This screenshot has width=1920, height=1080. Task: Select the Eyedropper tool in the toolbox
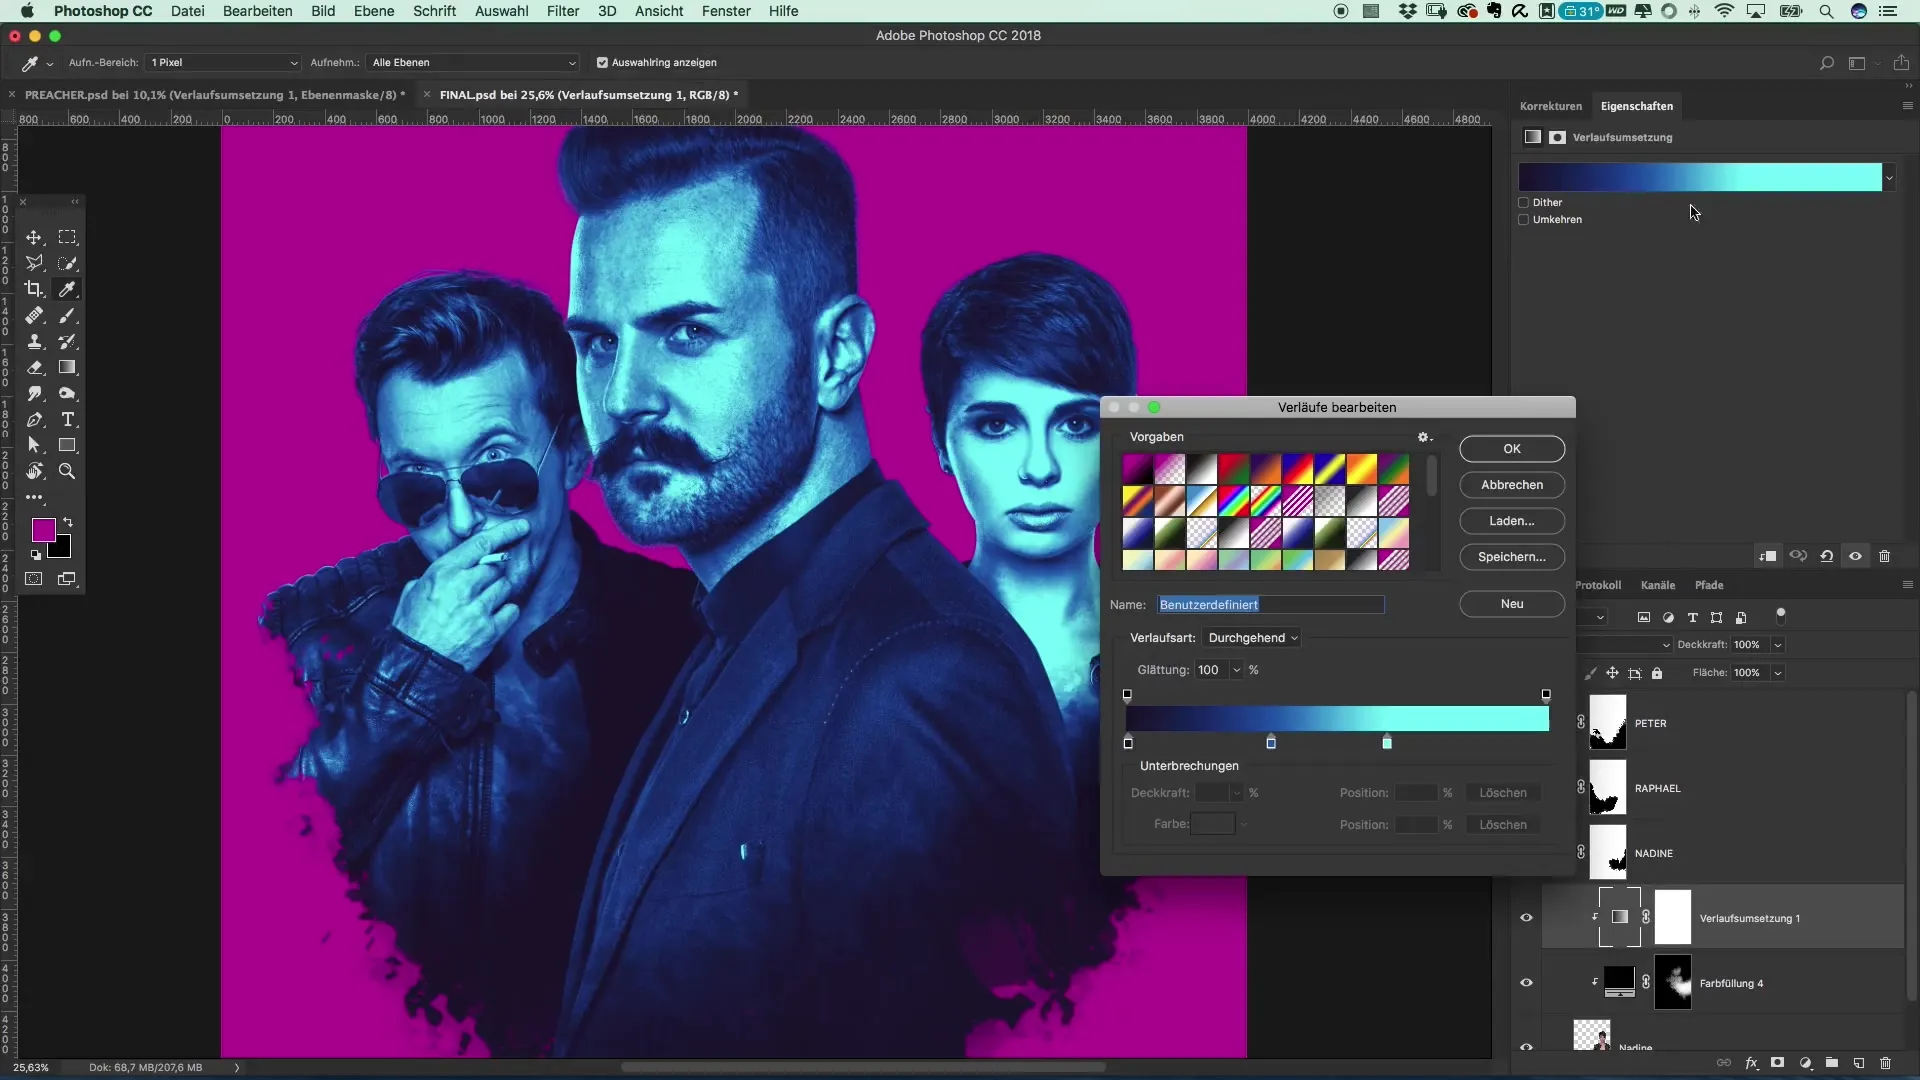pos(67,289)
